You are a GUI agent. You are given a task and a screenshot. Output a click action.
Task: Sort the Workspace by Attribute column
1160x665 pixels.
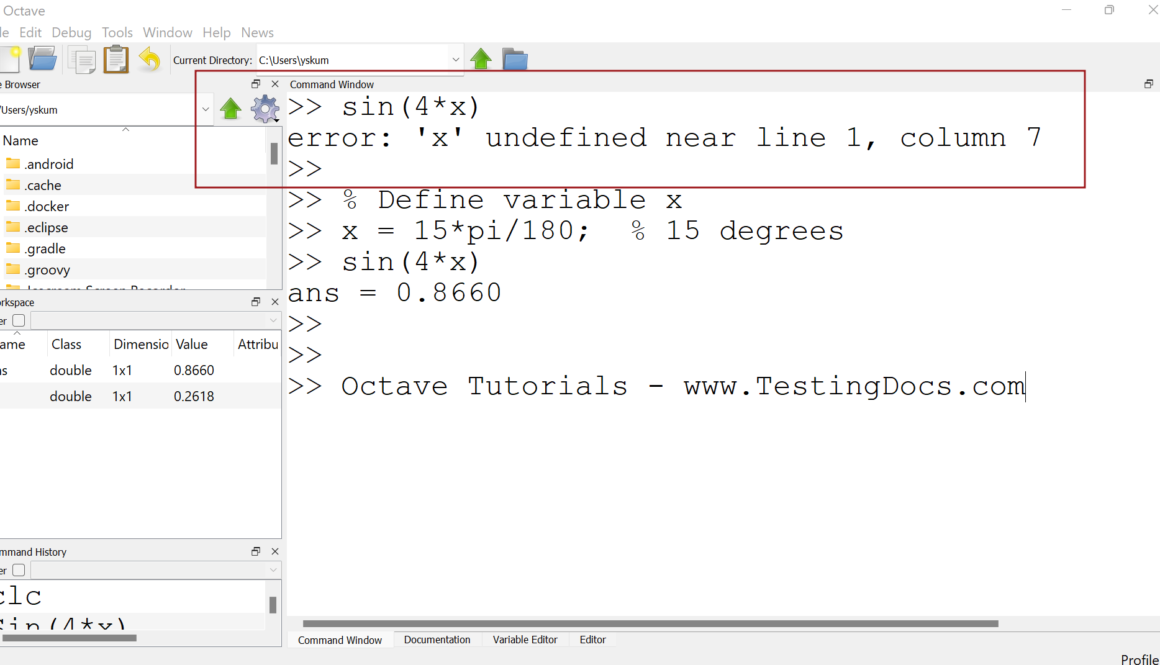pos(257,344)
